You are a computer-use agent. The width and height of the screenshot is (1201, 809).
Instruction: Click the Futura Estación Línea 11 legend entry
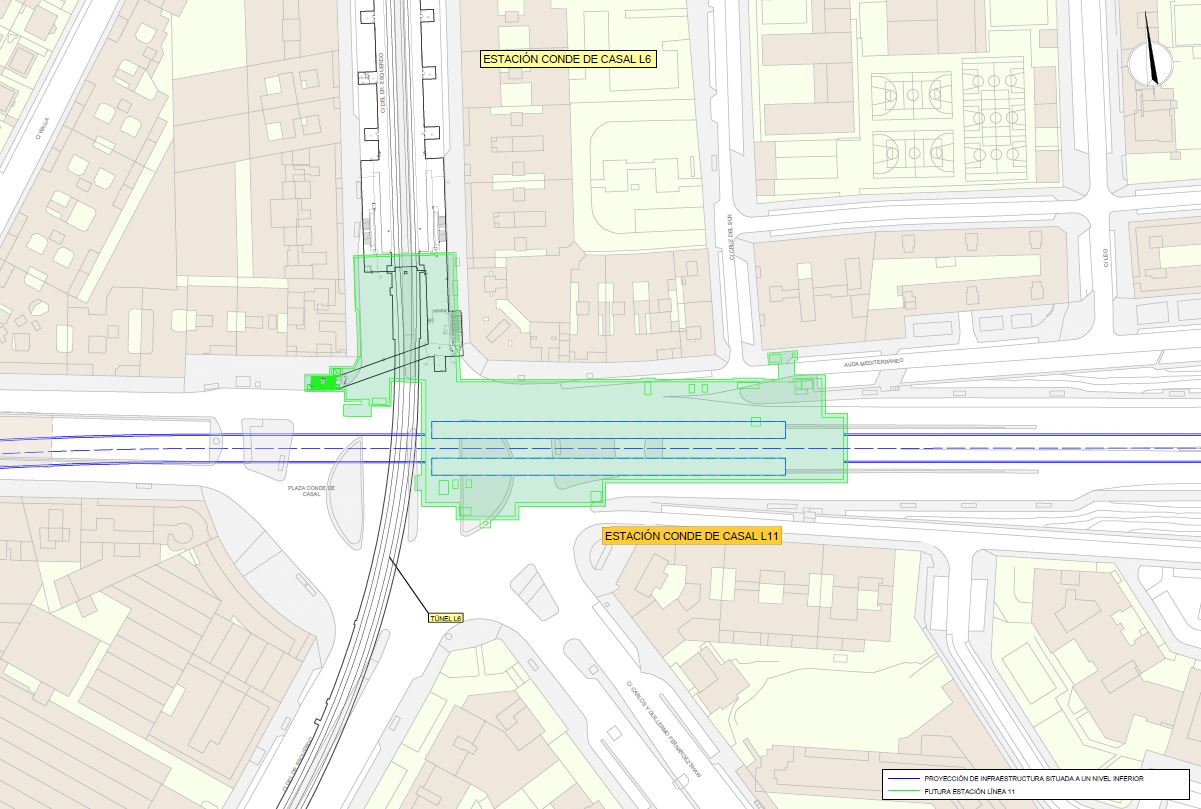tap(989, 791)
